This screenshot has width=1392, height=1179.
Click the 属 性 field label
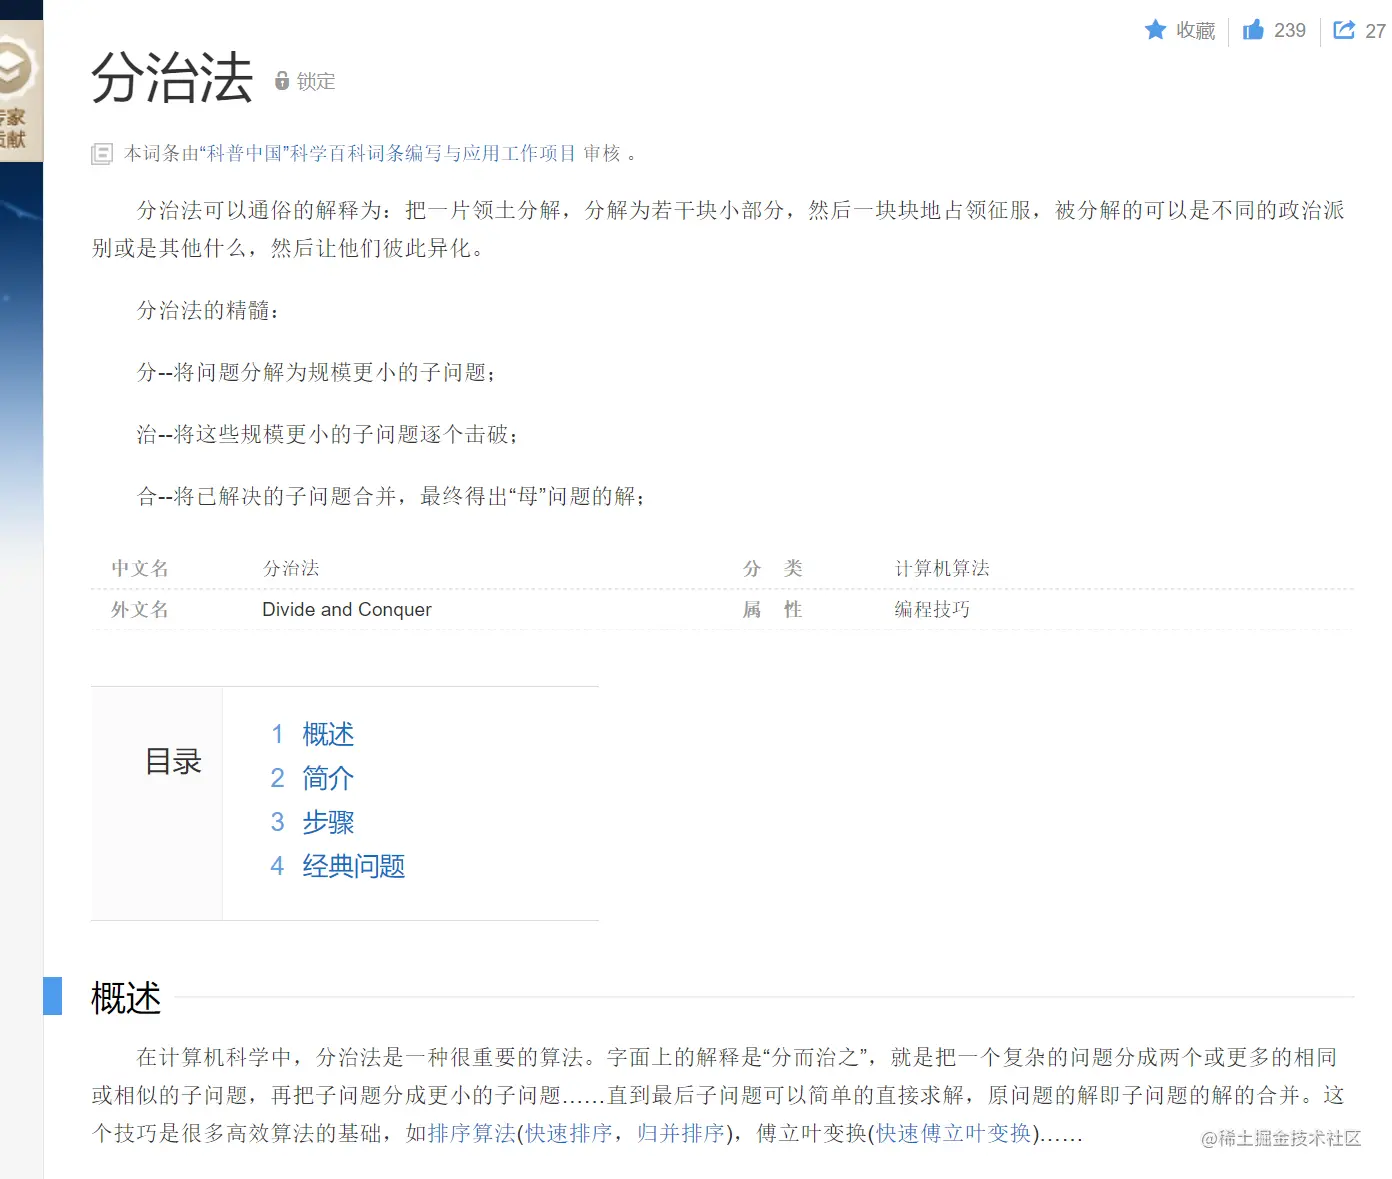click(772, 610)
